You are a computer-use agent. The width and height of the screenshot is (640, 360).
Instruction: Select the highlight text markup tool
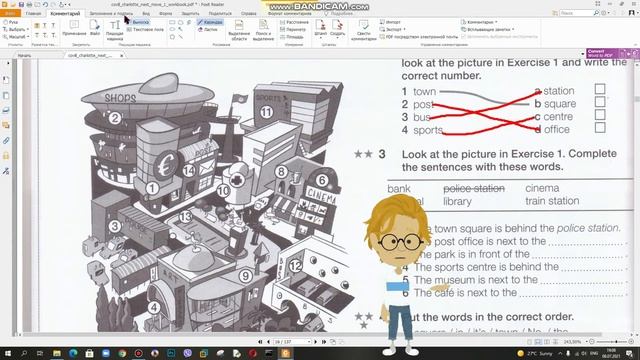[x=37, y=25]
